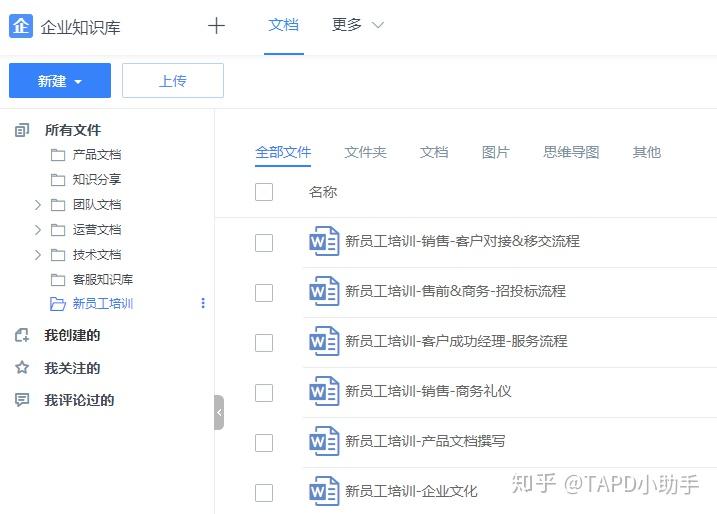Click the 我创建的 document-plus icon
This screenshot has height=514, width=717.
[22, 335]
